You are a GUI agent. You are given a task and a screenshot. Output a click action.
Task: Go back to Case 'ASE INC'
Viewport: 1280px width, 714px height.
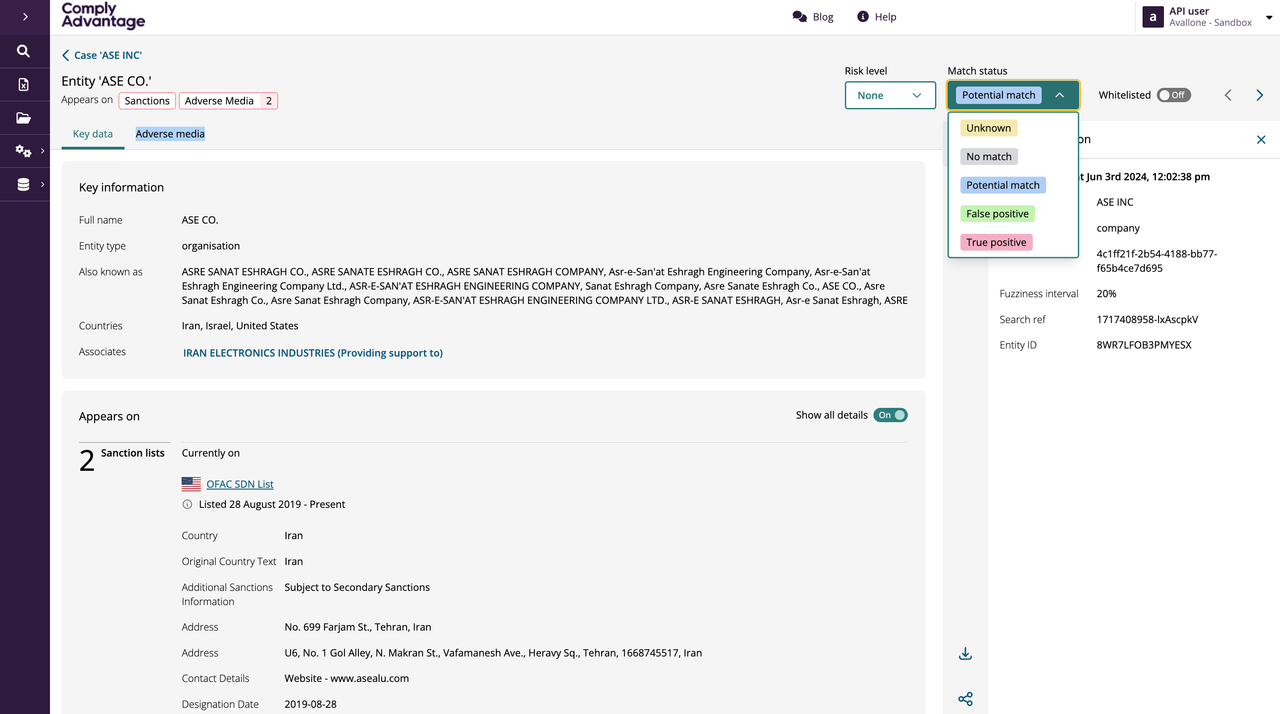click(102, 56)
